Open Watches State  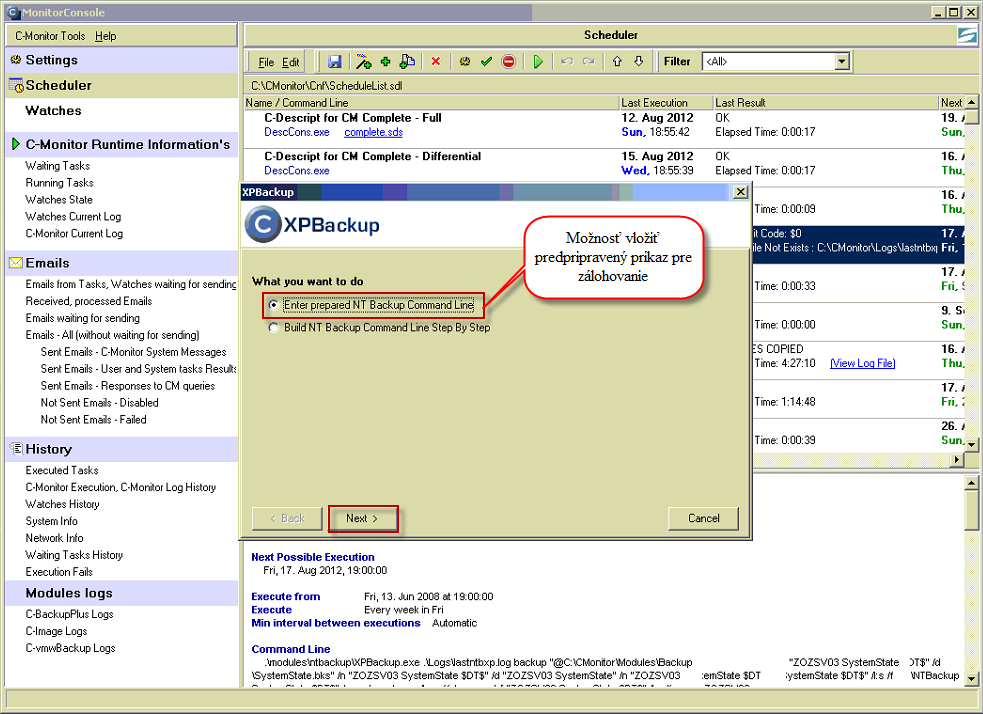pyautogui.click(x=59, y=200)
